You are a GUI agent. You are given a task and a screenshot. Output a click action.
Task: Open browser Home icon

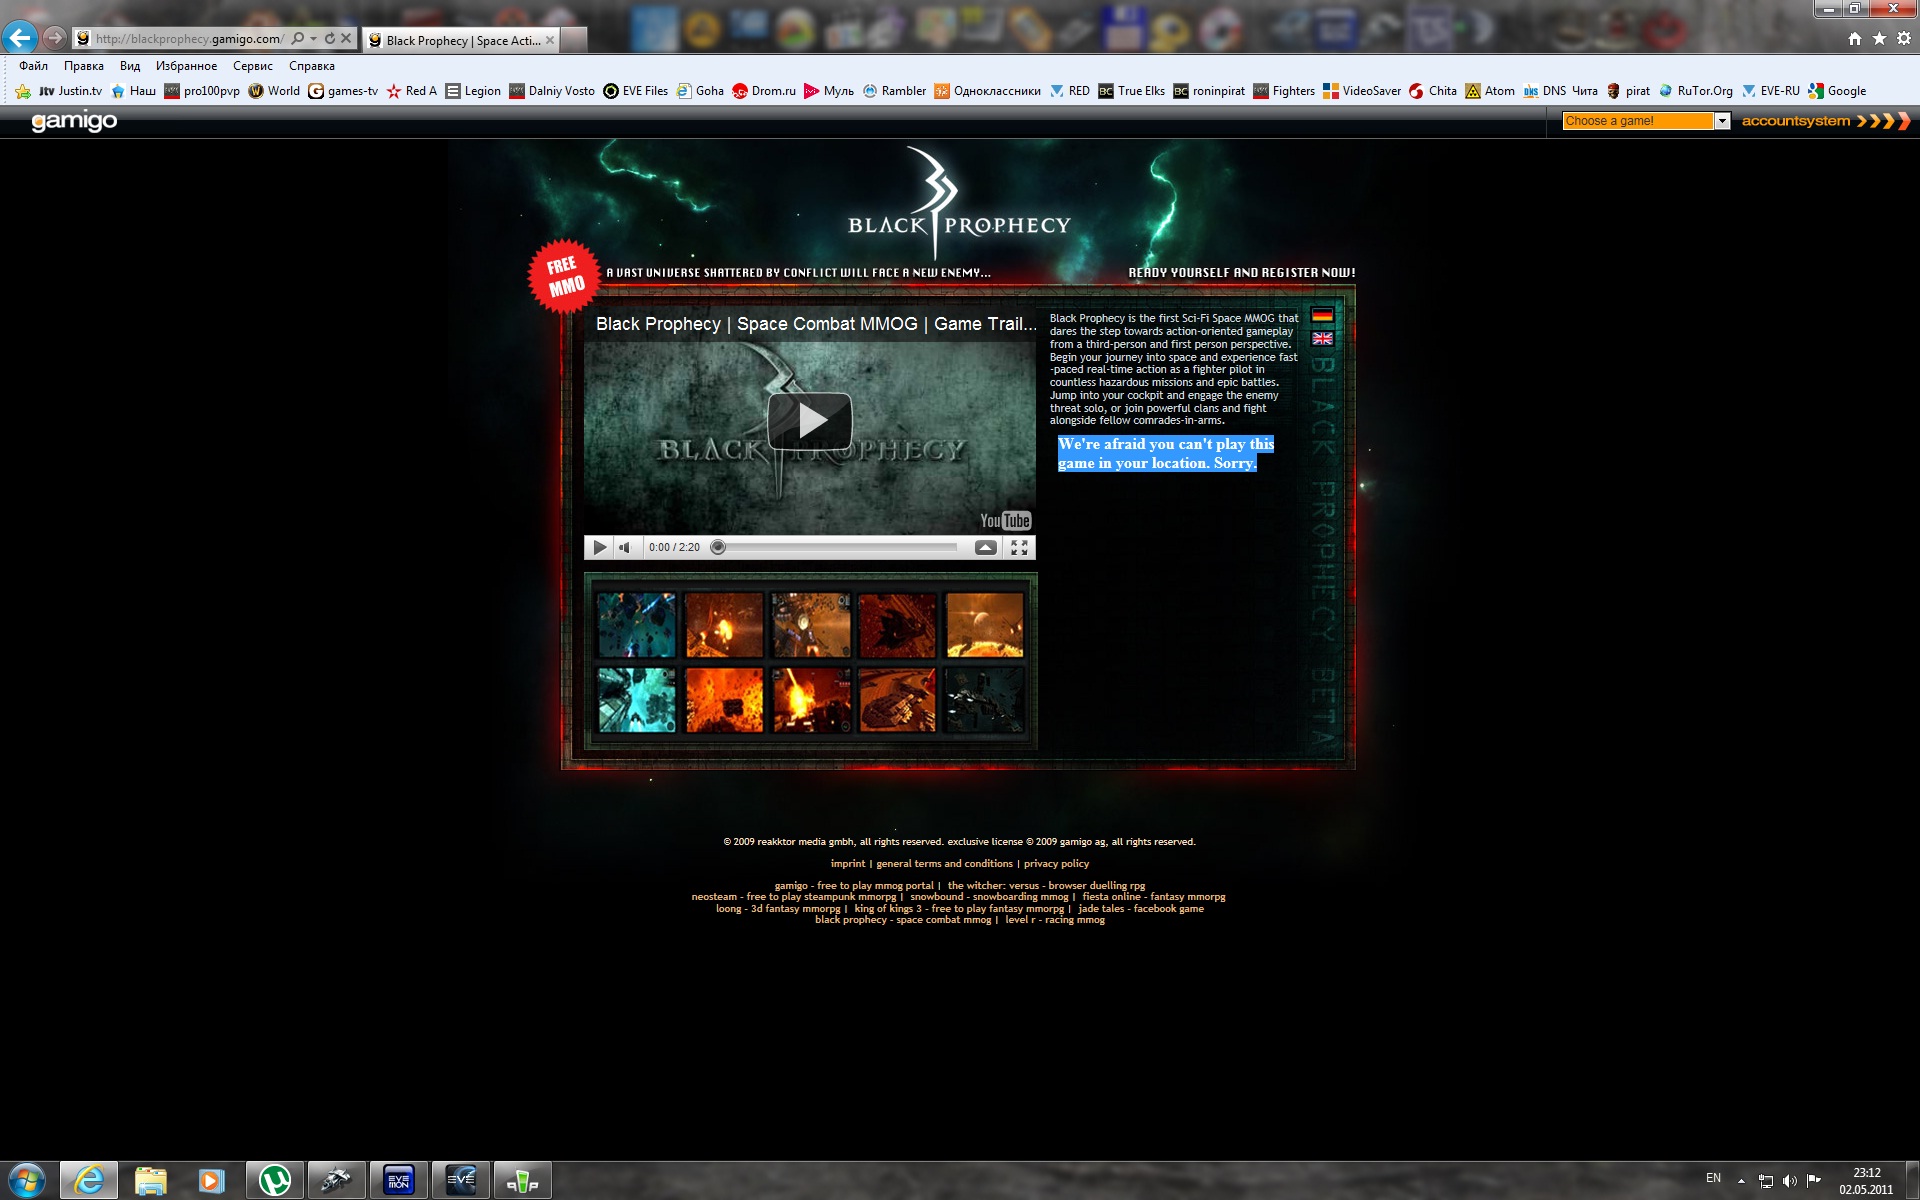tap(1855, 38)
